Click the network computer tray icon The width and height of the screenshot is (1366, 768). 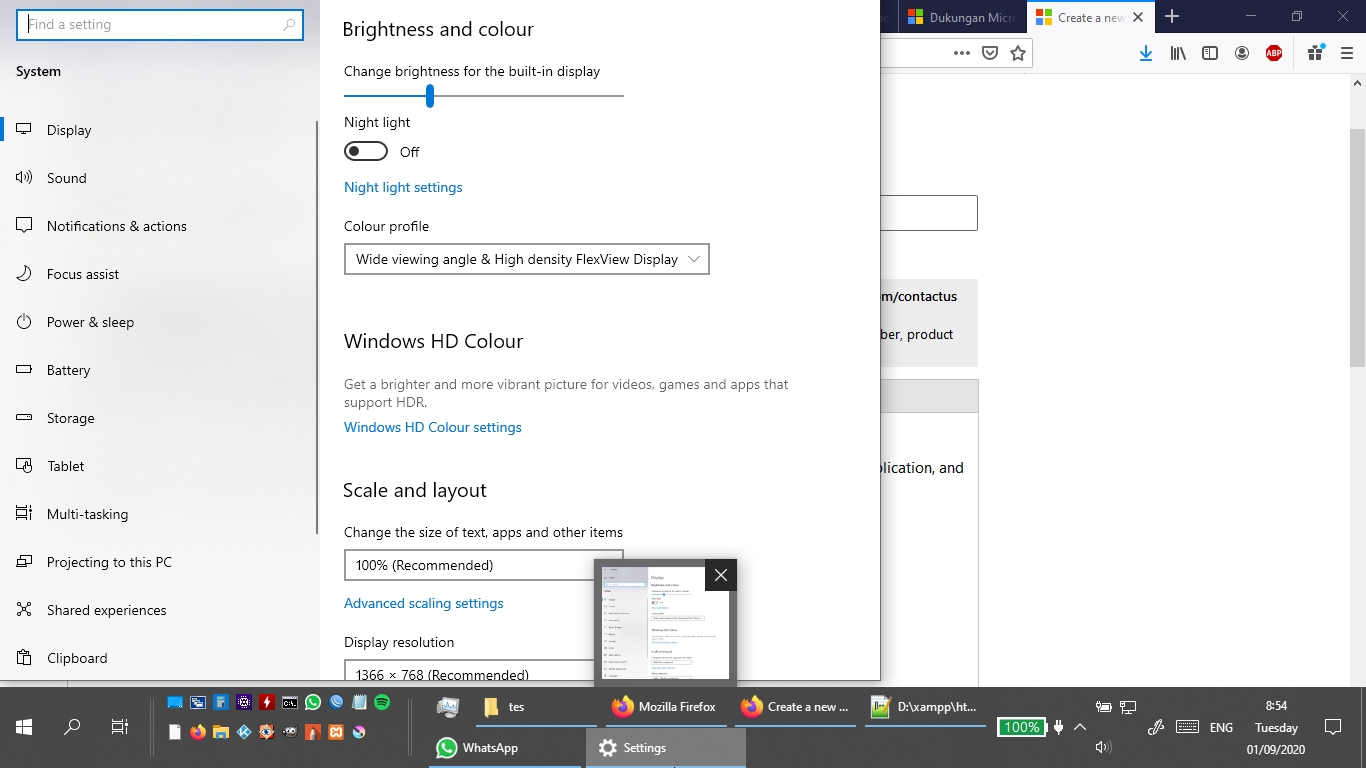(x=1128, y=706)
